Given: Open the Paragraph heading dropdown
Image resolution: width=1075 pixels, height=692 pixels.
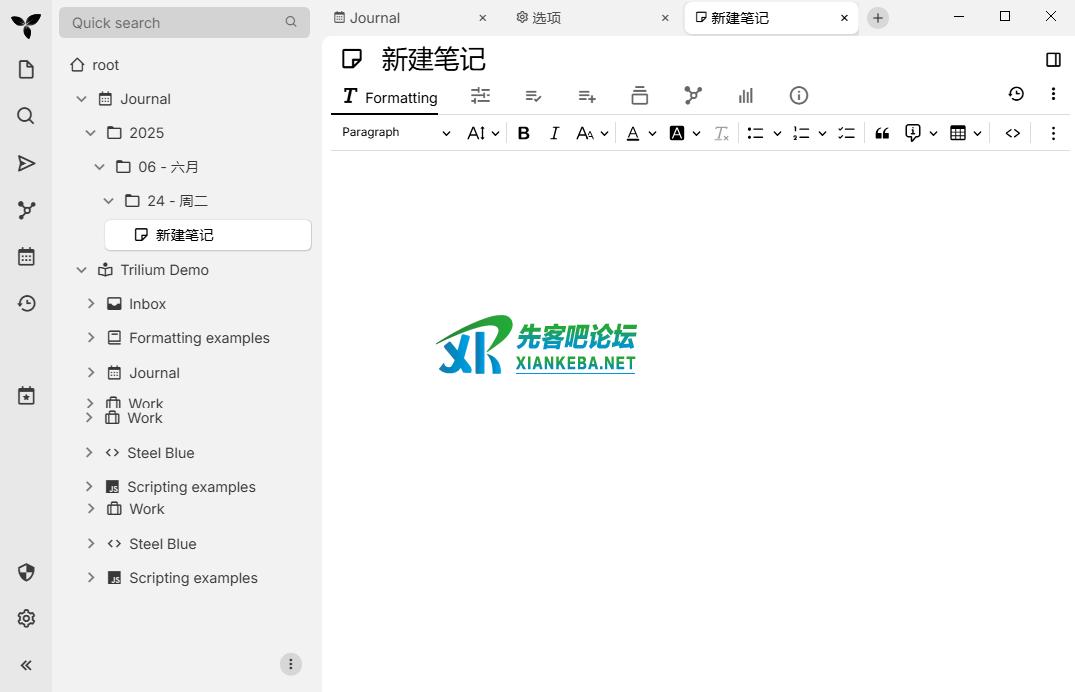Looking at the screenshot, I should coord(396,133).
